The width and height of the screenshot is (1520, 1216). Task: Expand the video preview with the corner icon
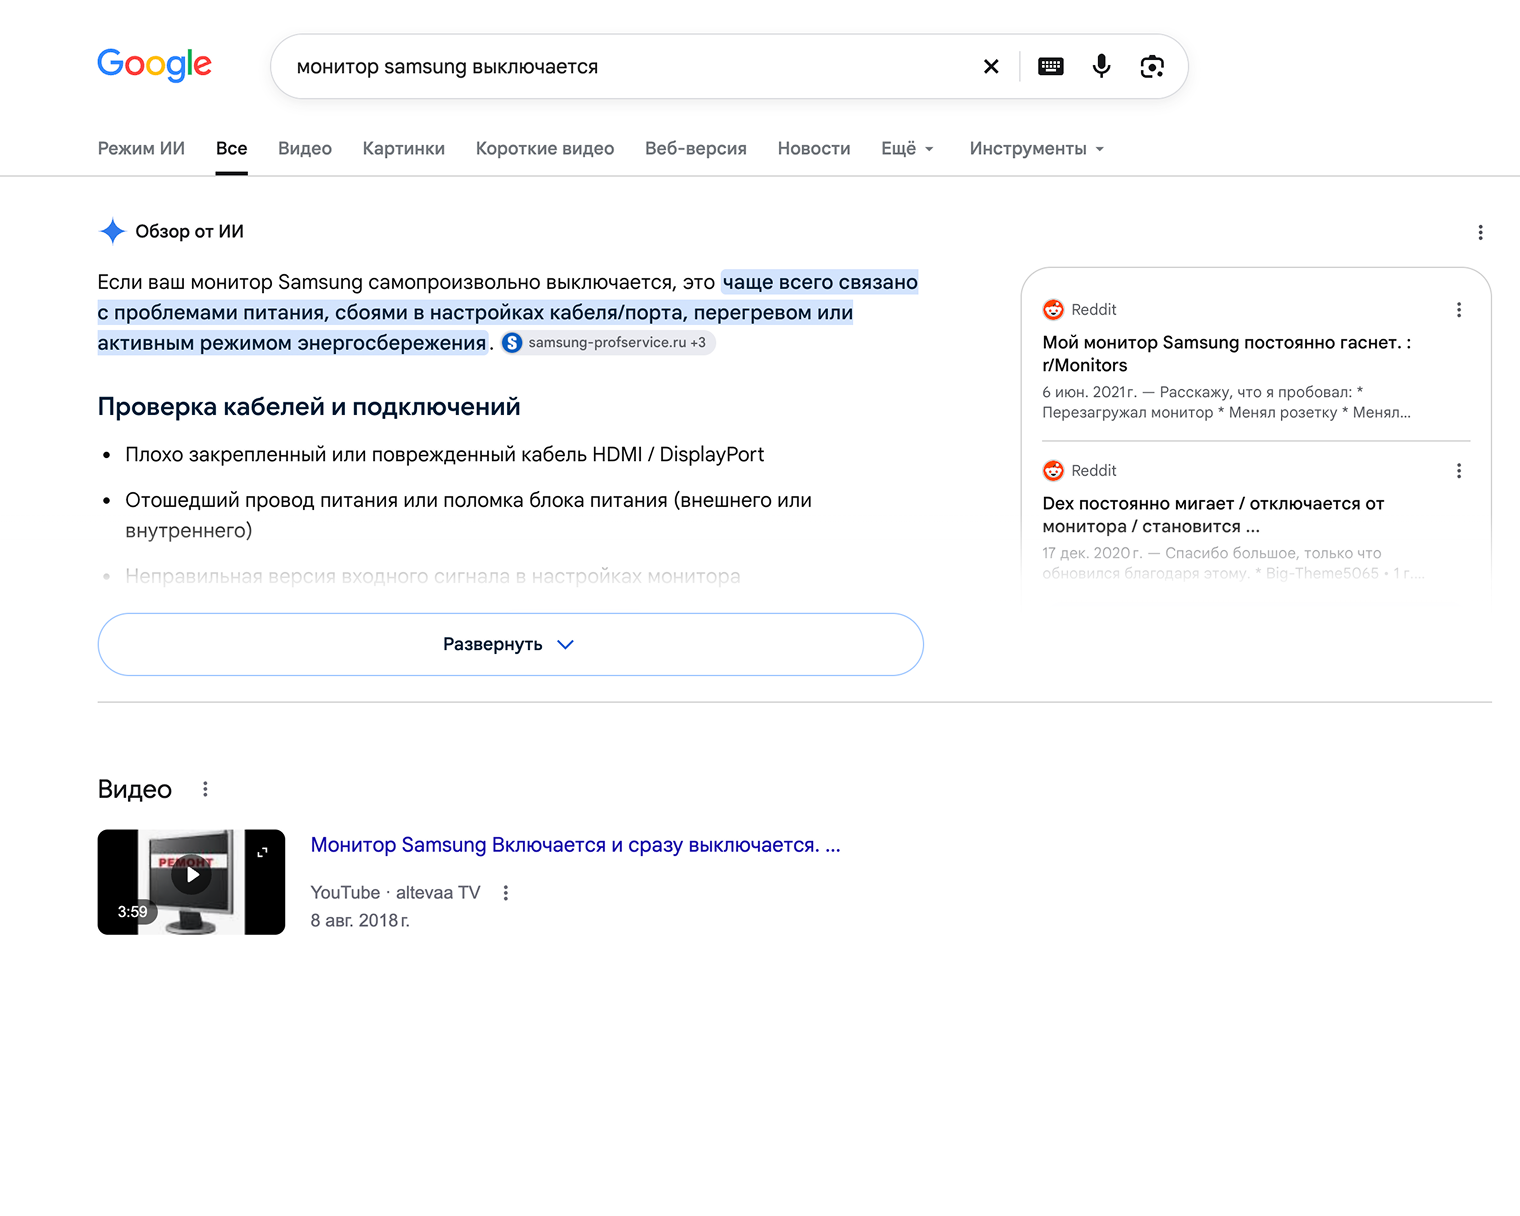262,852
